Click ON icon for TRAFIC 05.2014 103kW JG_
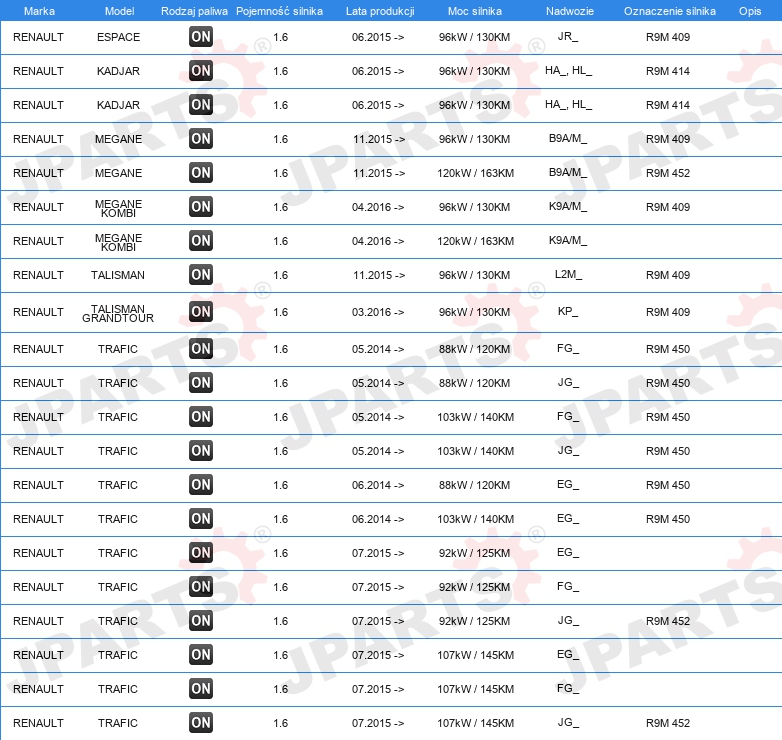 [201, 450]
